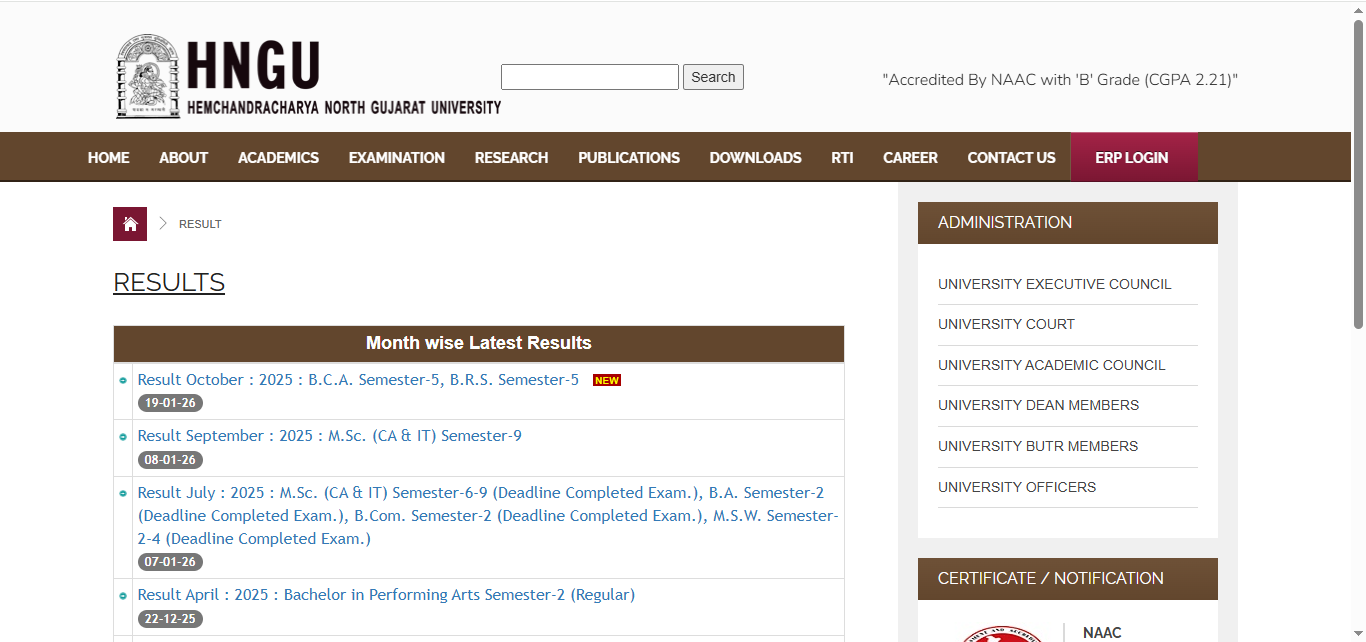Open the EXAMINATION menu
This screenshot has width=1366, height=642.
point(396,158)
